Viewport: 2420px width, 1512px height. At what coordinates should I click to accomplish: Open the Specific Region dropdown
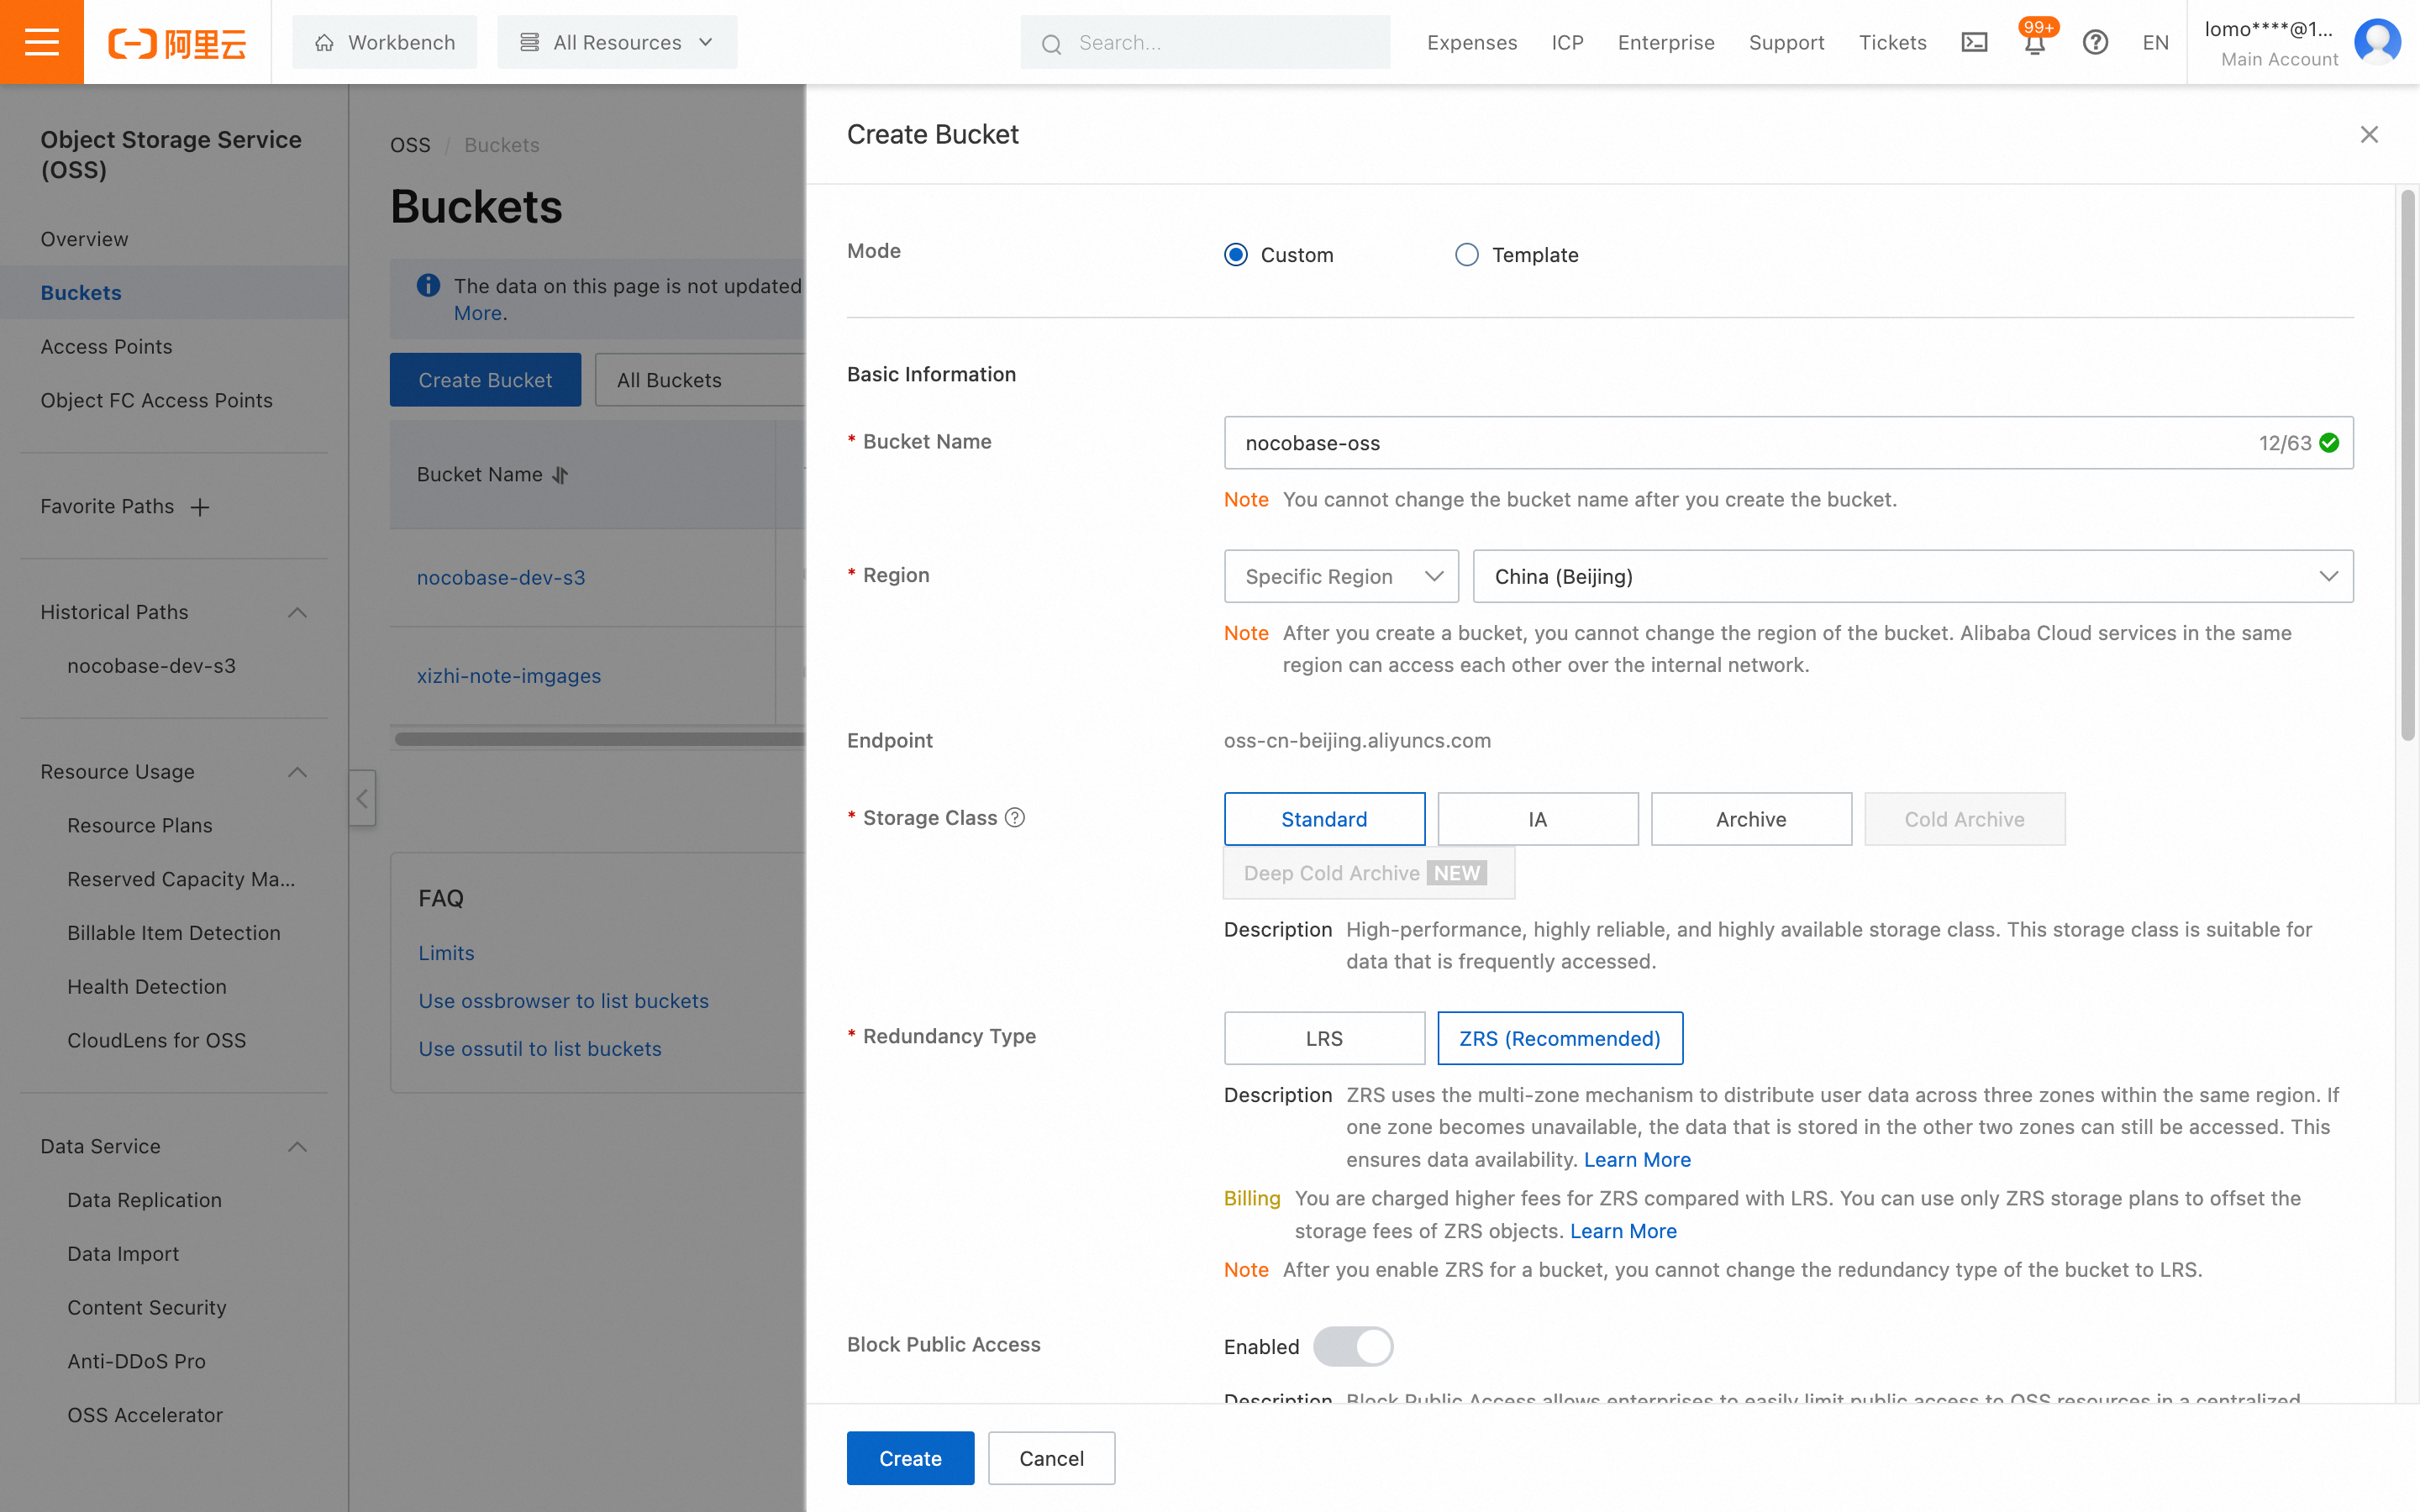coord(1340,577)
